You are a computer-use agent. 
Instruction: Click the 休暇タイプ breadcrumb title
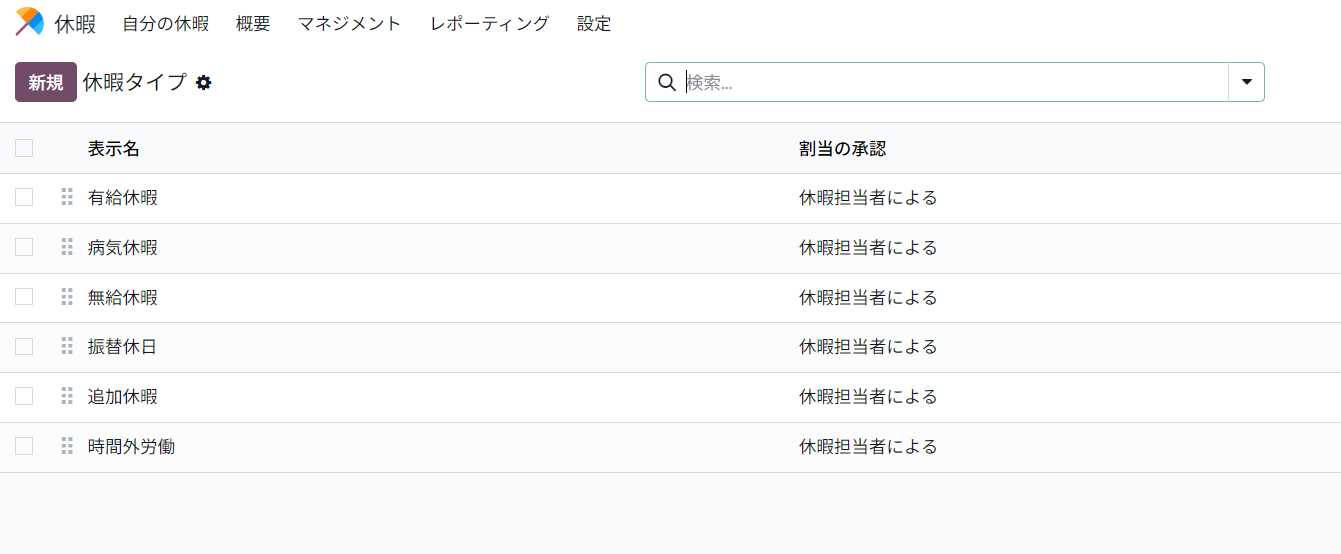[135, 82]
